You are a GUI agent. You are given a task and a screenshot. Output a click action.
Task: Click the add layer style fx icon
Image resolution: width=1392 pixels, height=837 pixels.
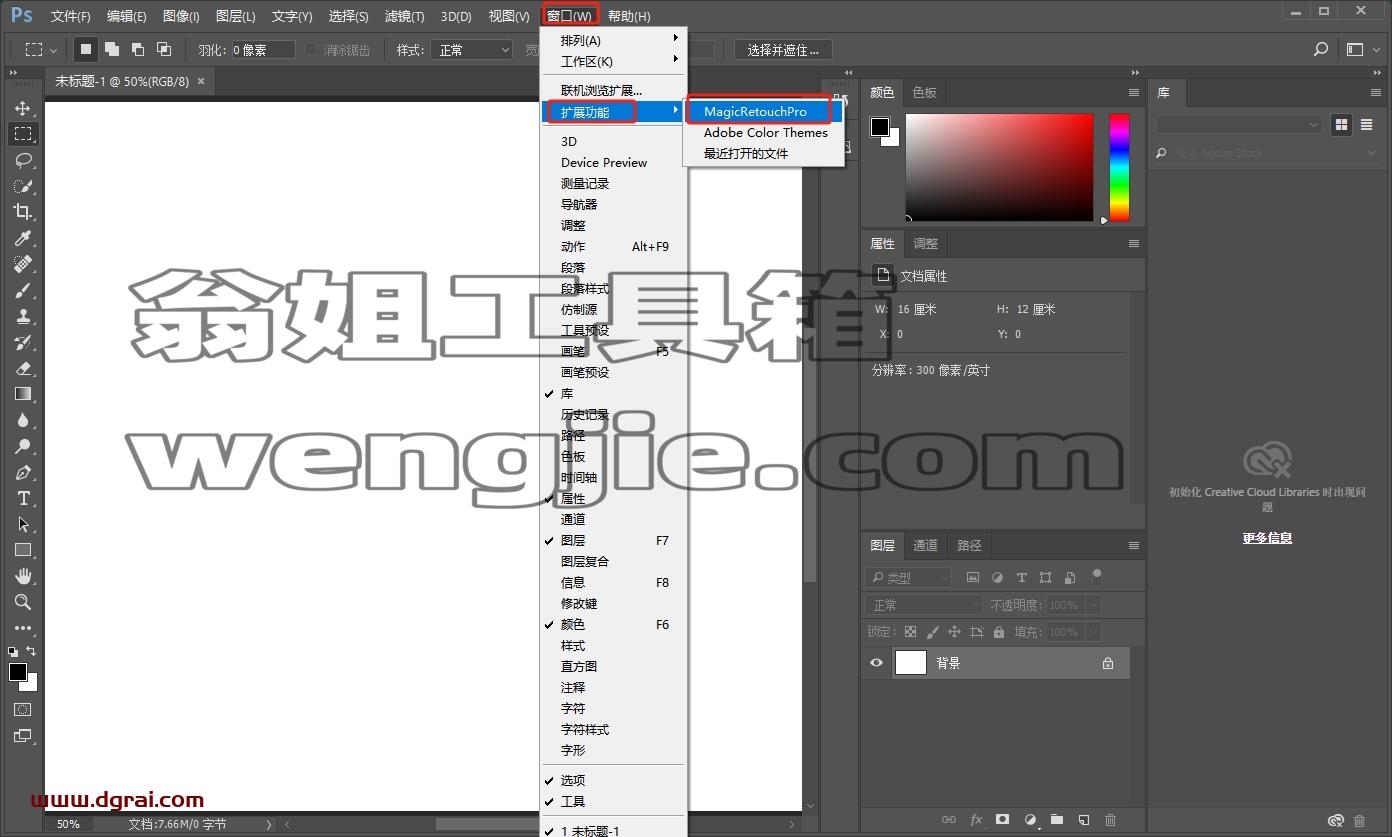(976, 820)
